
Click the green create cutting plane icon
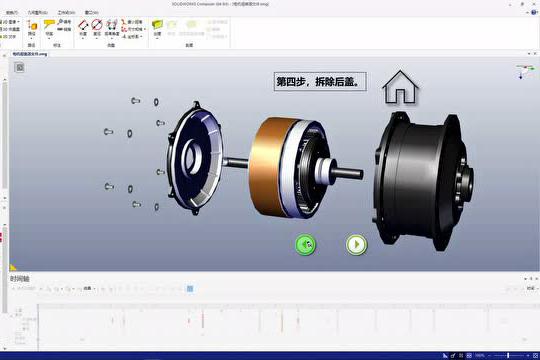157,28
